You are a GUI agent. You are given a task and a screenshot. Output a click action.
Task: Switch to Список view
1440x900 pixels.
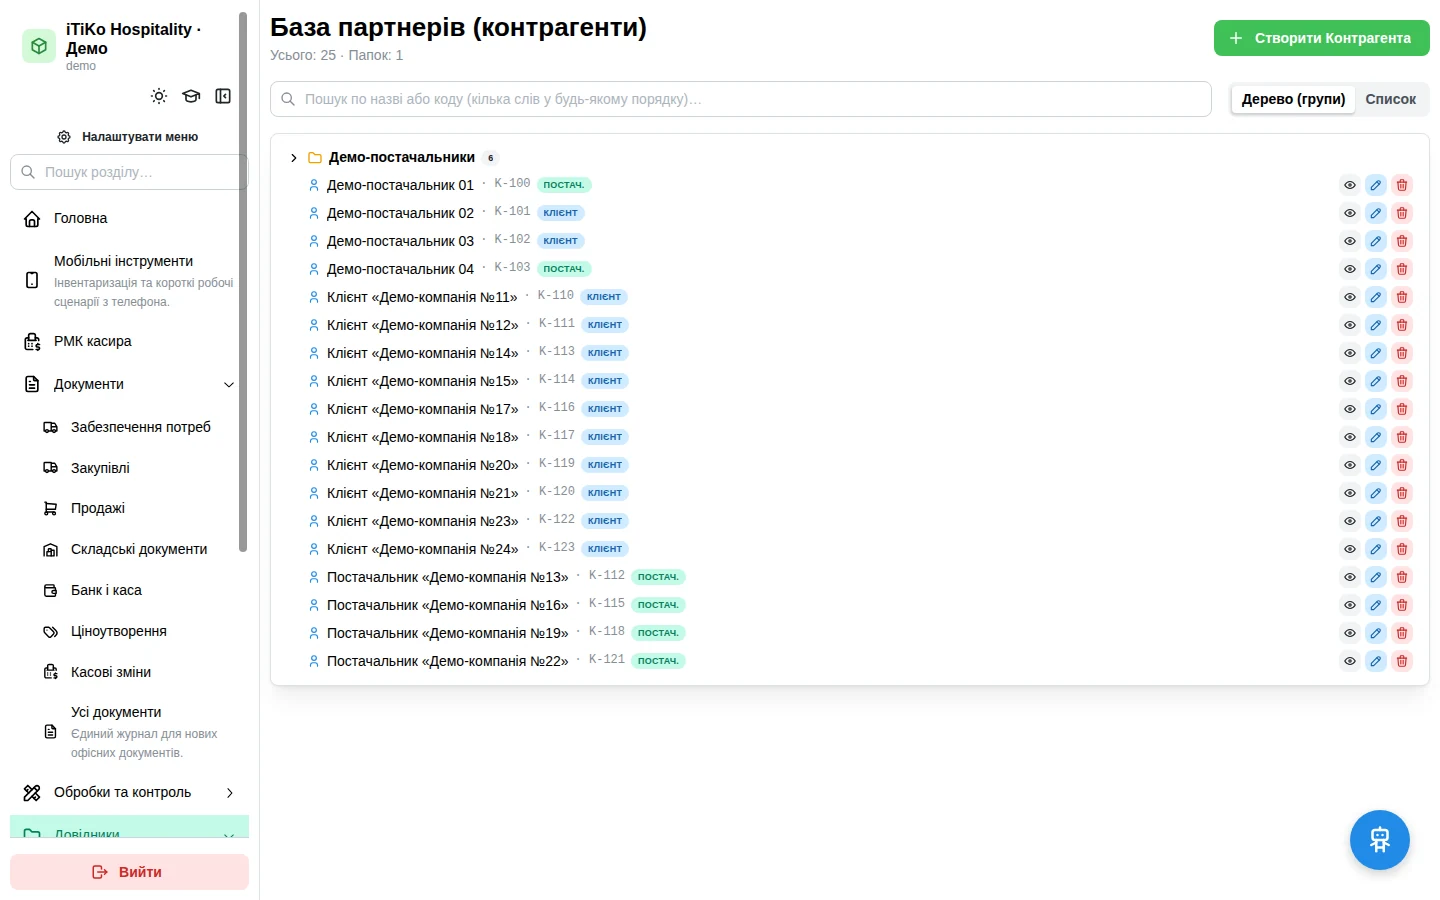pyautogui.click(x=1391, y=99)
